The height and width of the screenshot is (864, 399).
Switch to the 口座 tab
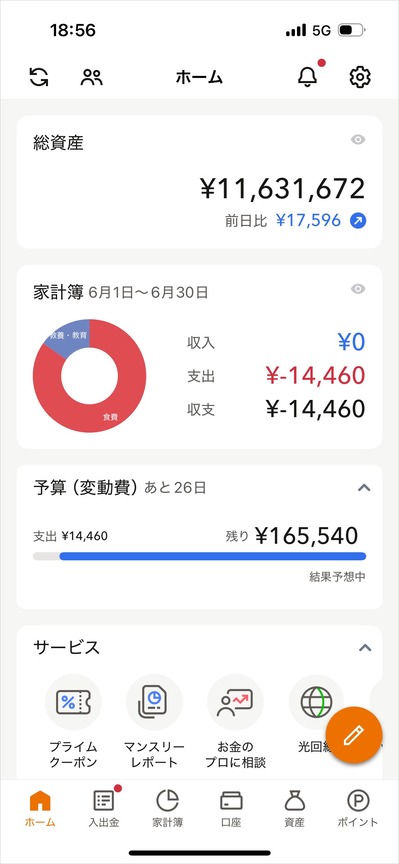point(231,808)
